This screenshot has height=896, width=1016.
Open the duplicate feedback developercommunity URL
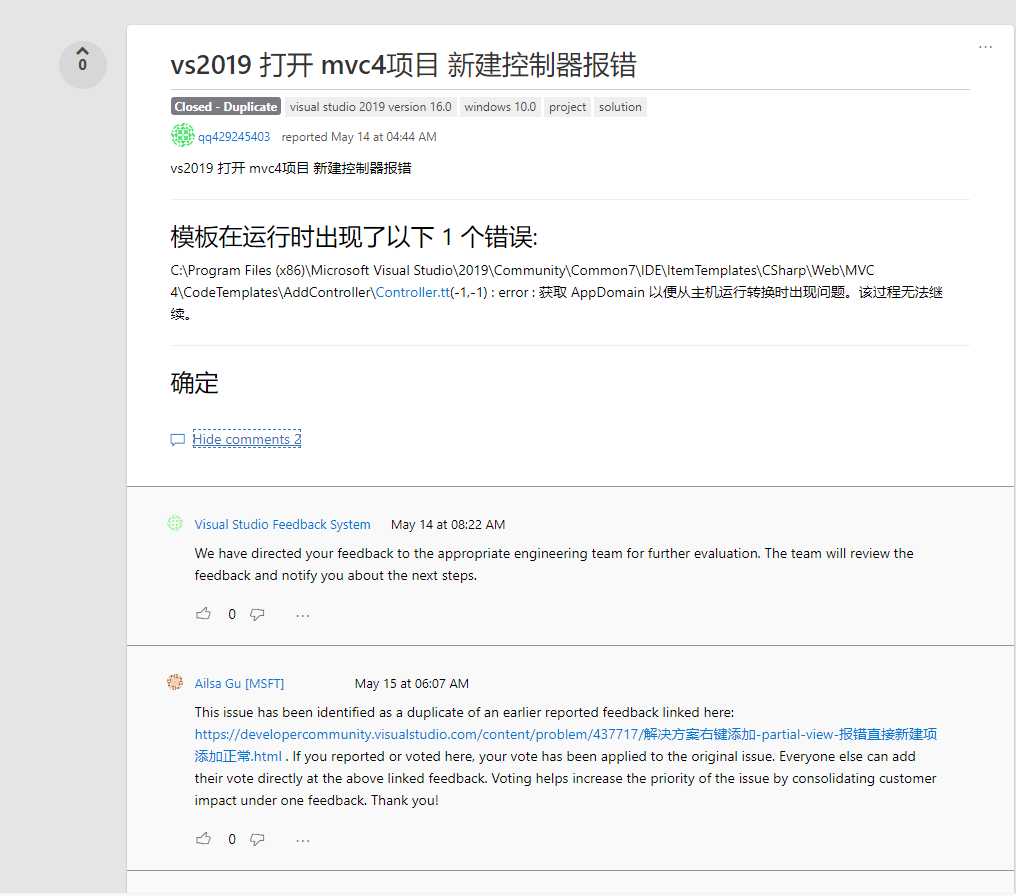pos(566,745)
